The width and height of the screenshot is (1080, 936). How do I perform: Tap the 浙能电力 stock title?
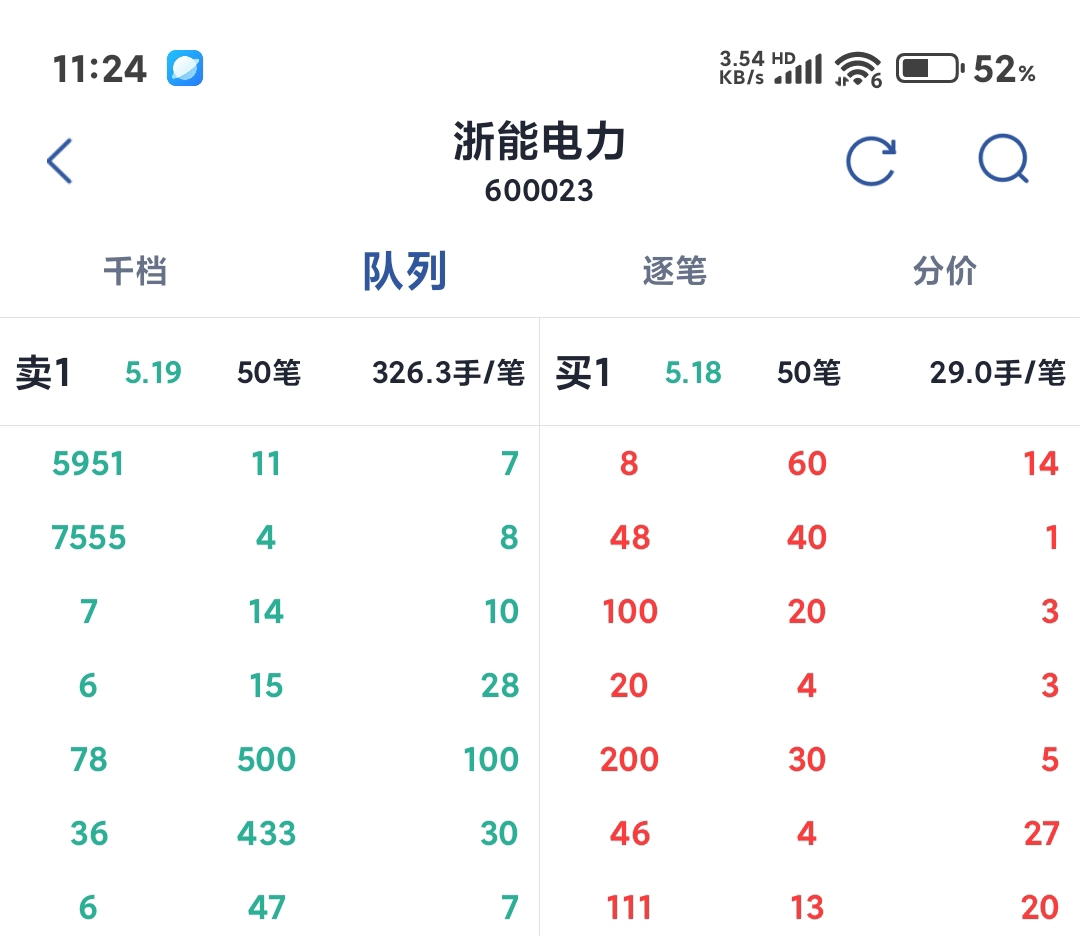point(539,141)
